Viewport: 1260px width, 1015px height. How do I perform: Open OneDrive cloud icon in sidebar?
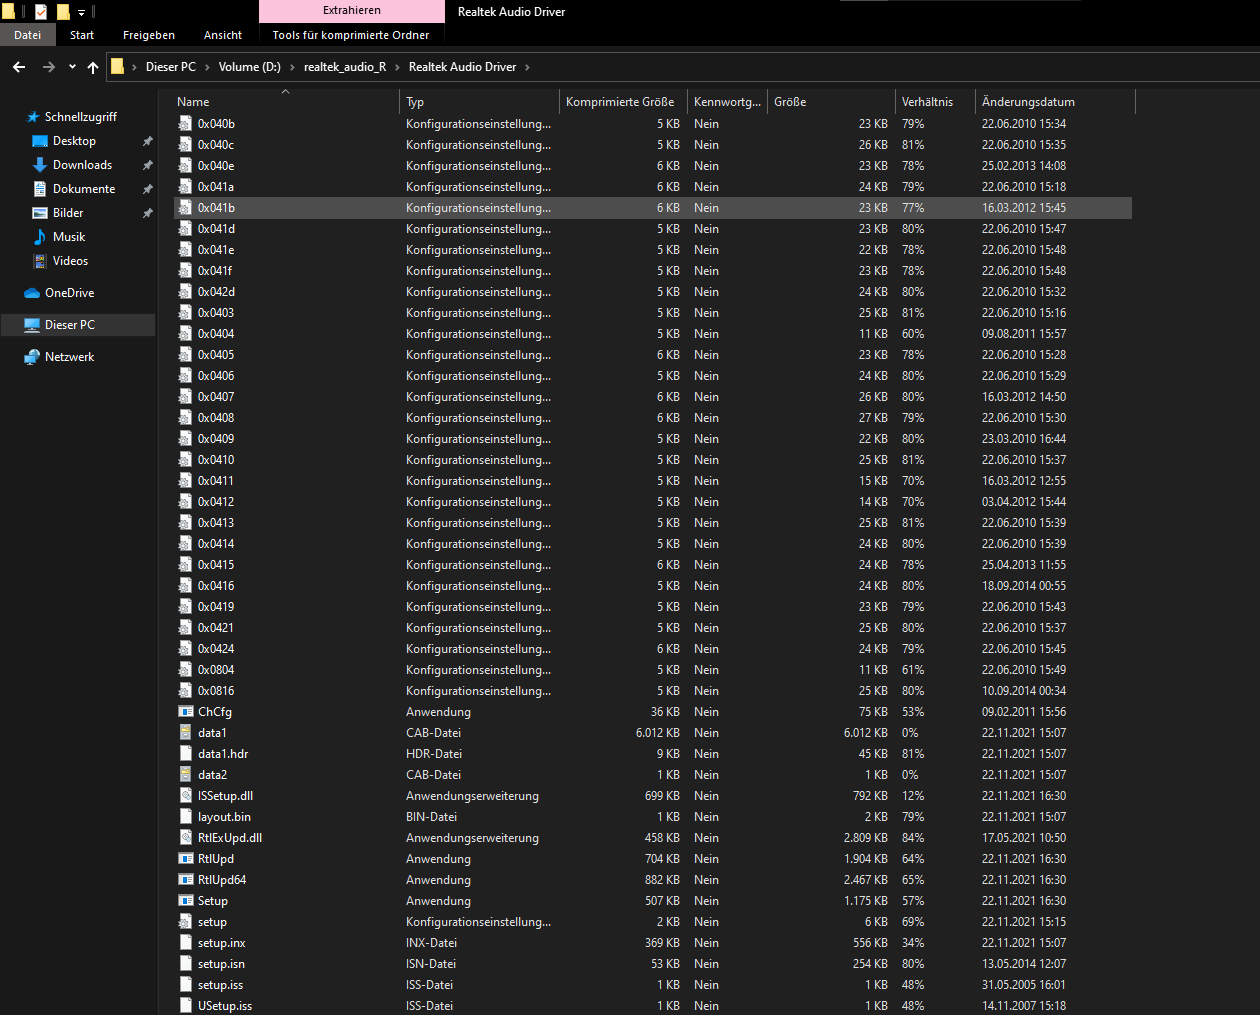point(32,293)
